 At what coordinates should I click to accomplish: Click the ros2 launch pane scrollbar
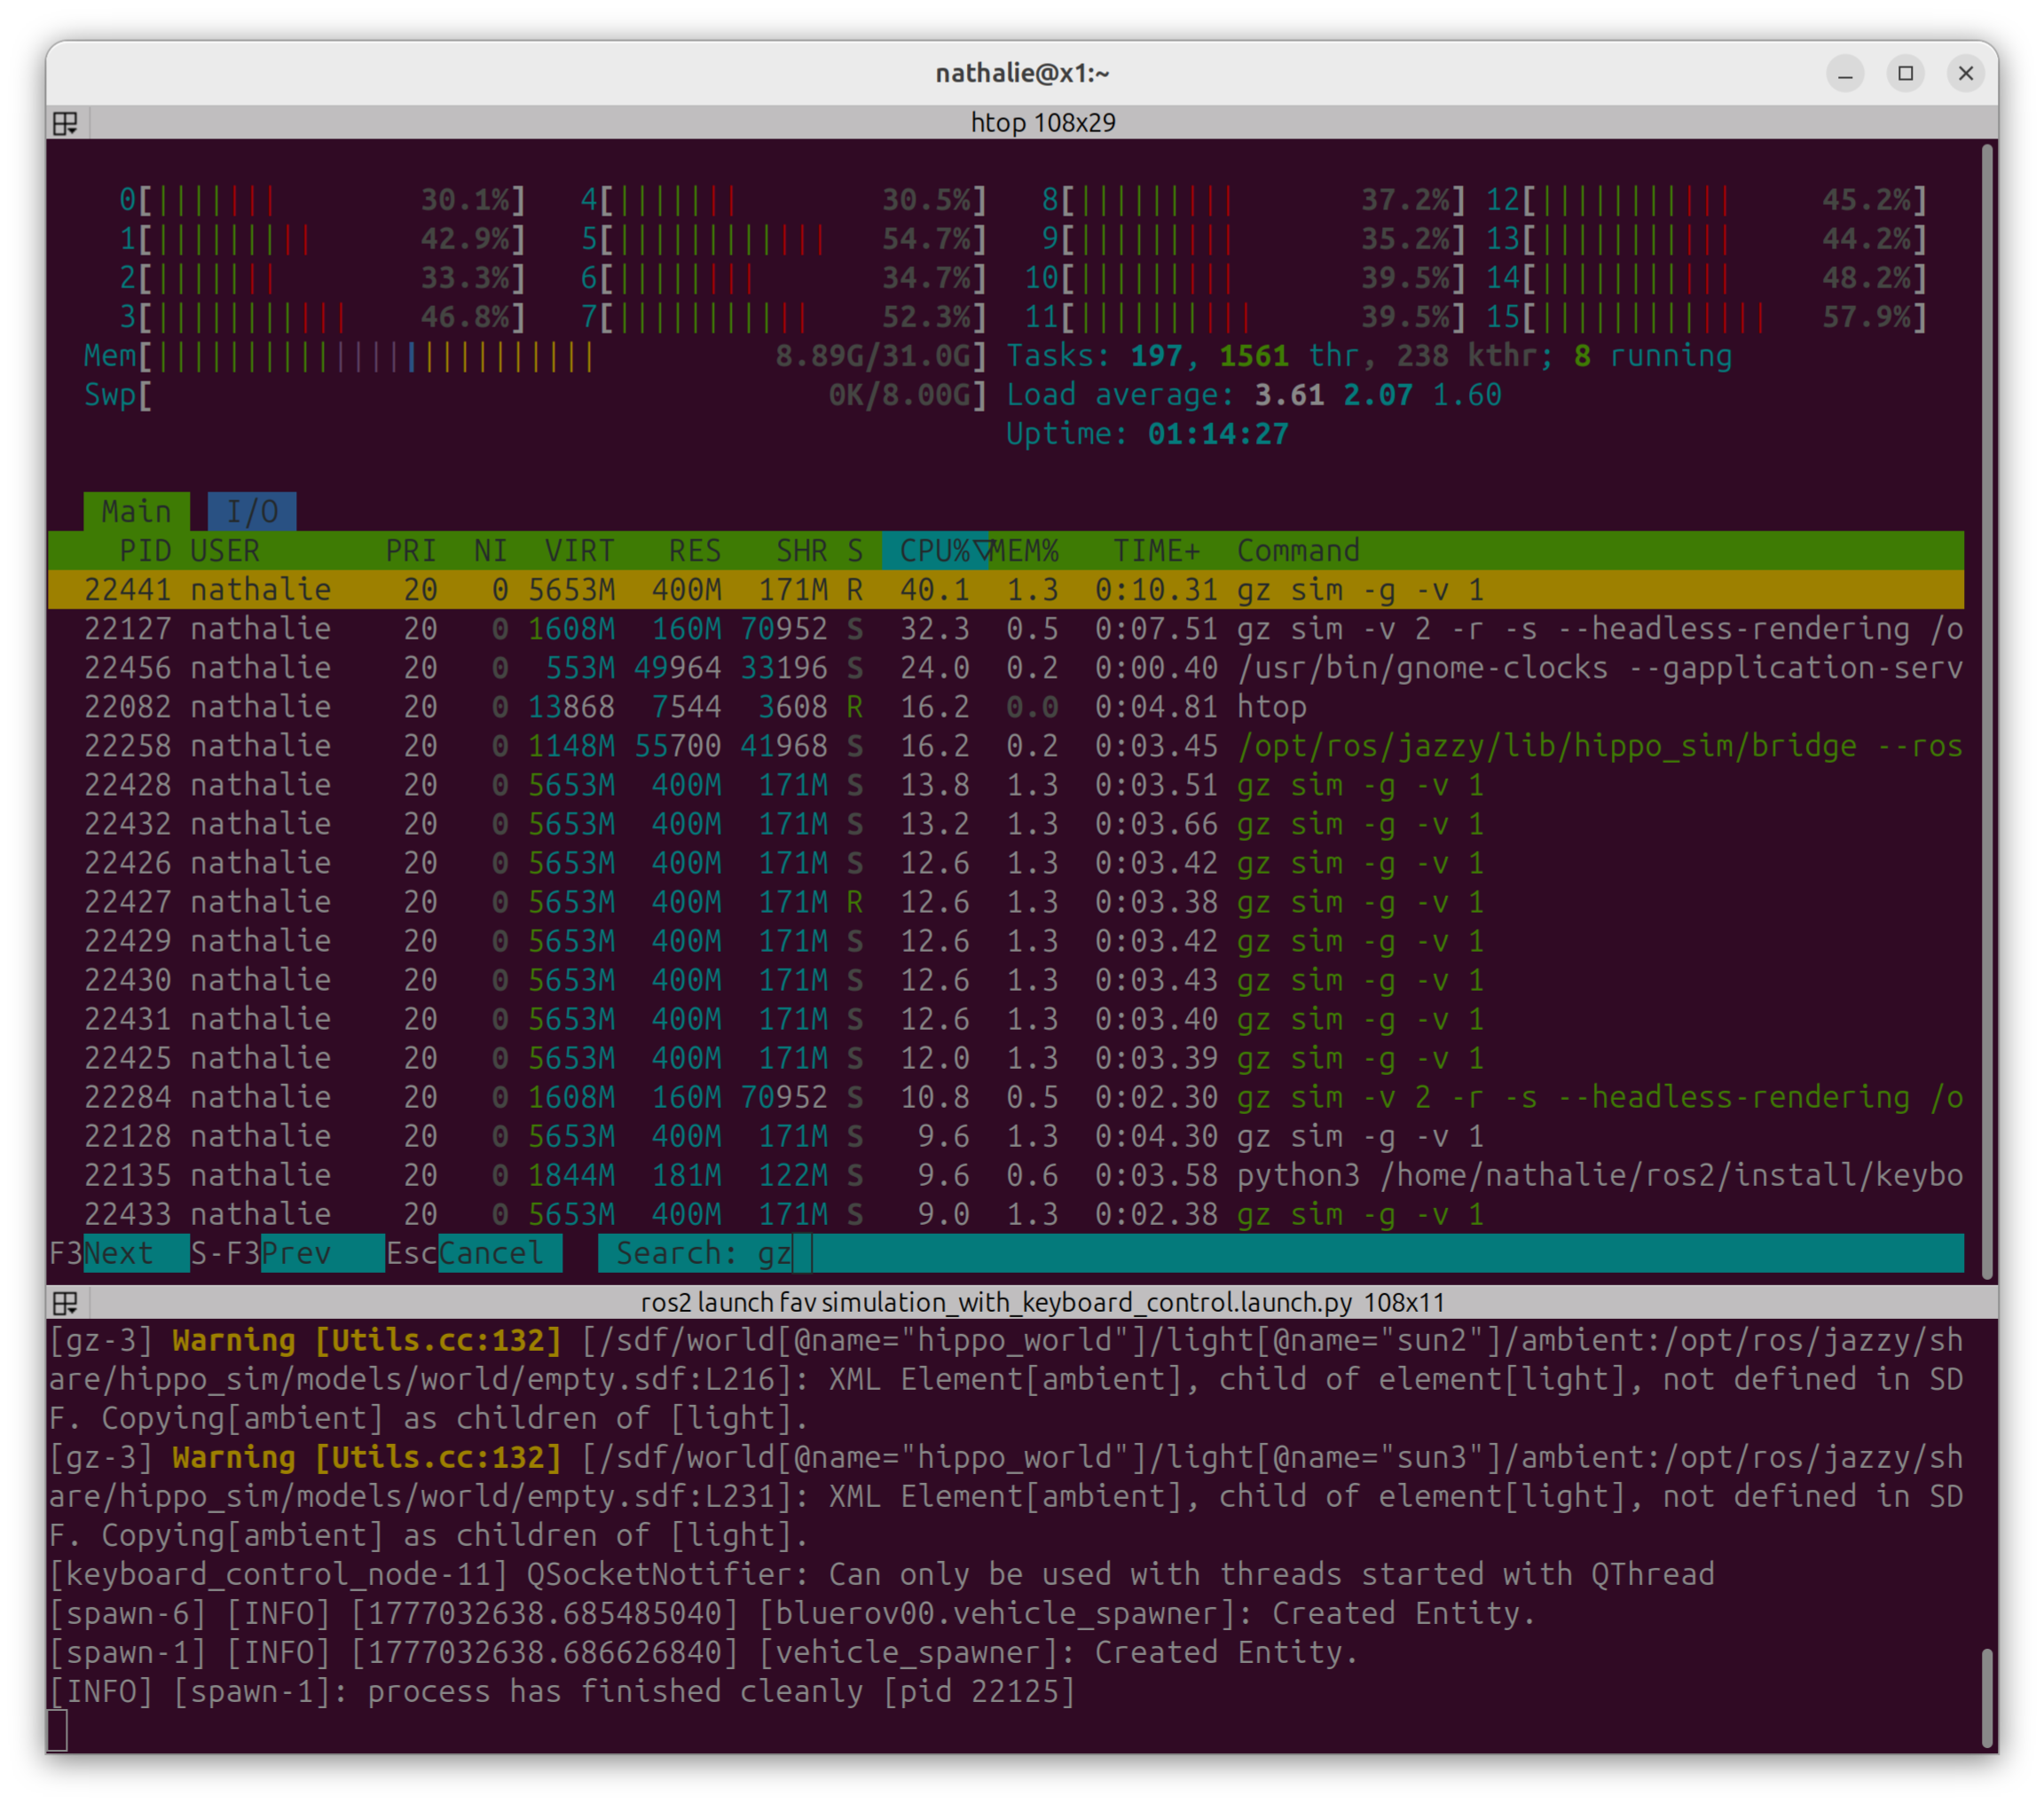[1988, 1697]
